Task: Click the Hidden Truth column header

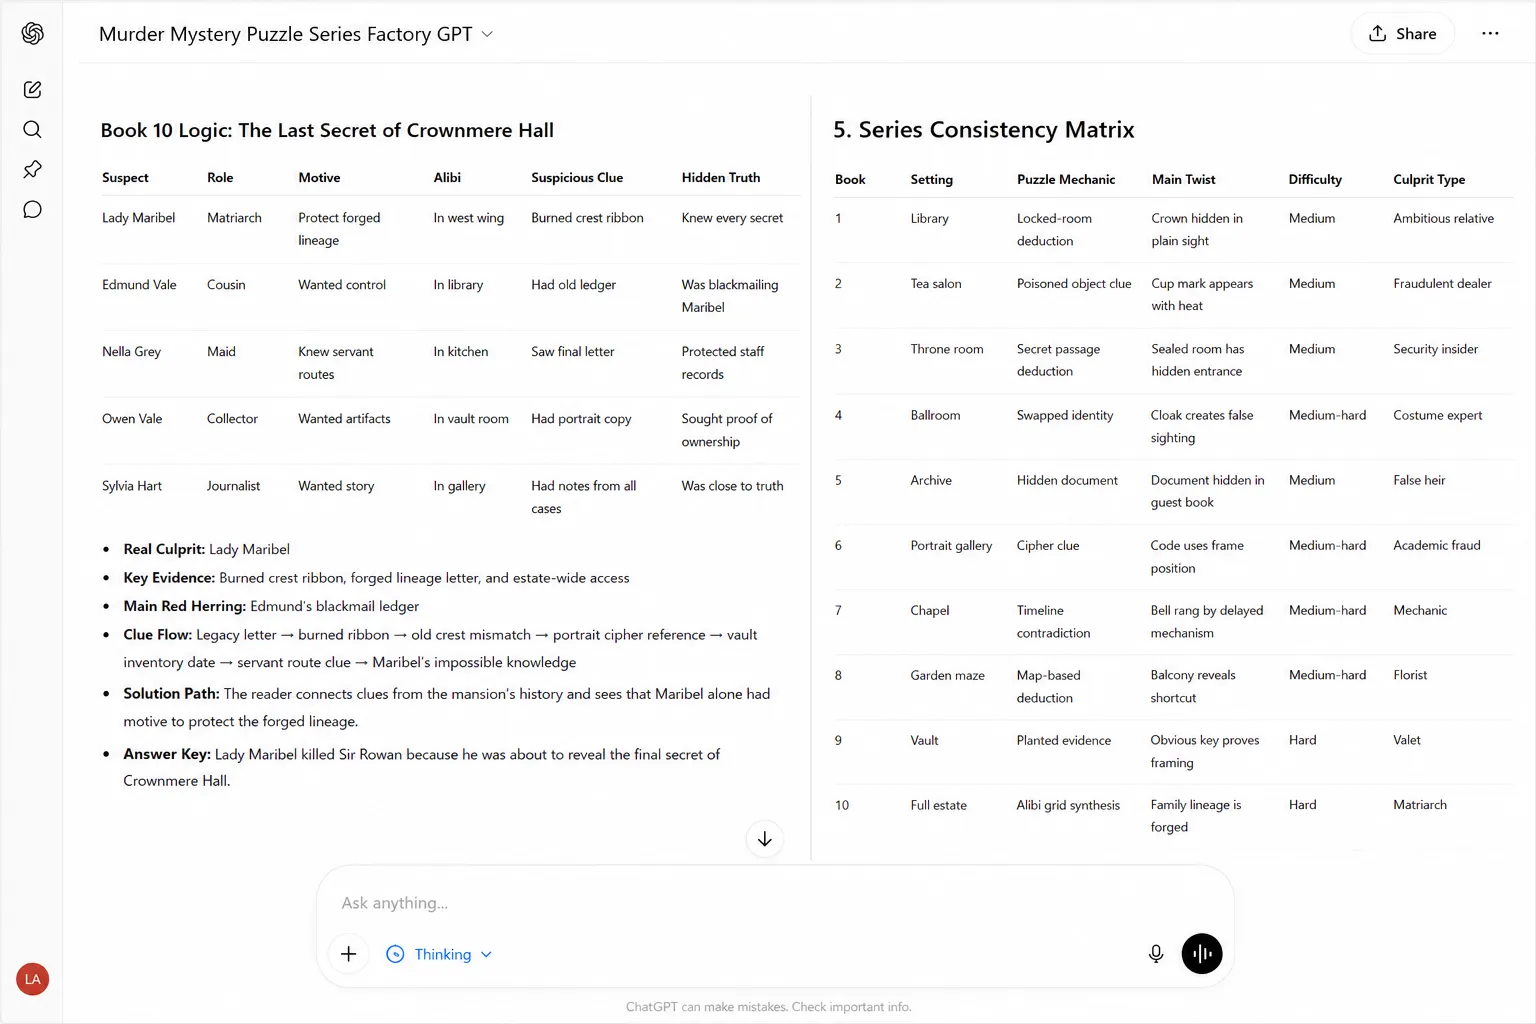Action: click(721, 178)
